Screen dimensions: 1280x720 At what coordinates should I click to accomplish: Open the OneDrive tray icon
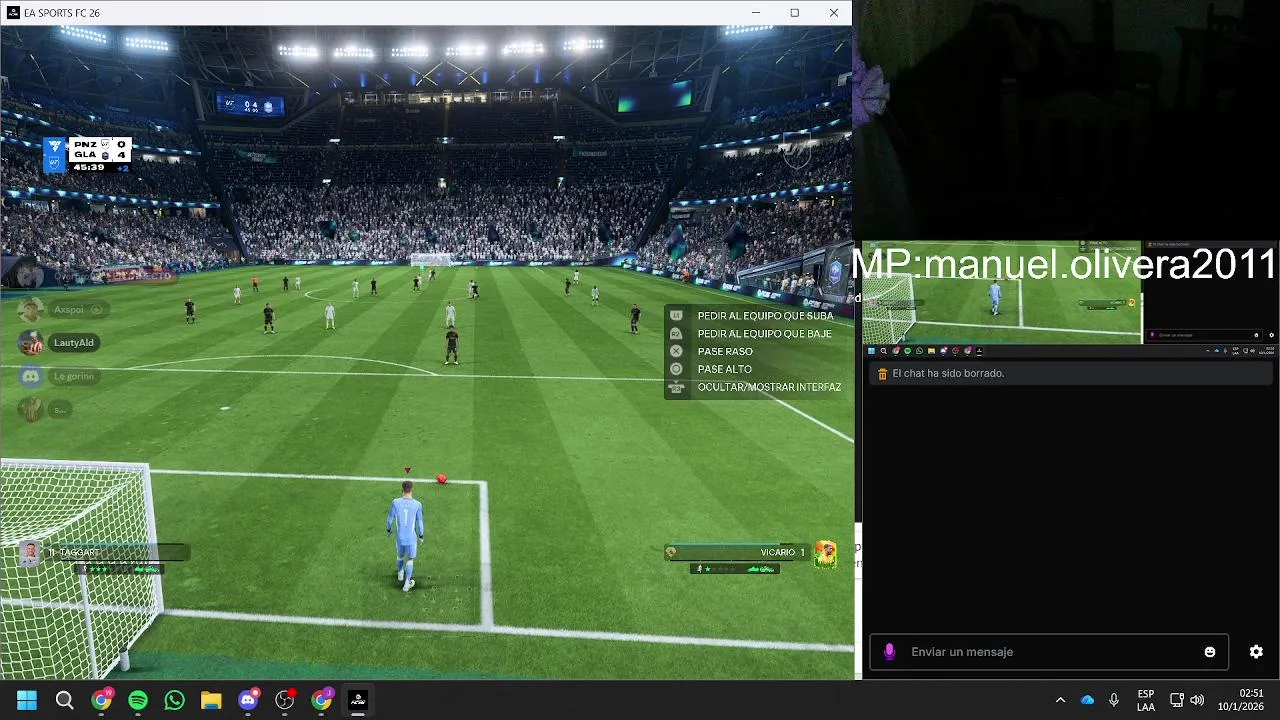tap(1087, 700)
